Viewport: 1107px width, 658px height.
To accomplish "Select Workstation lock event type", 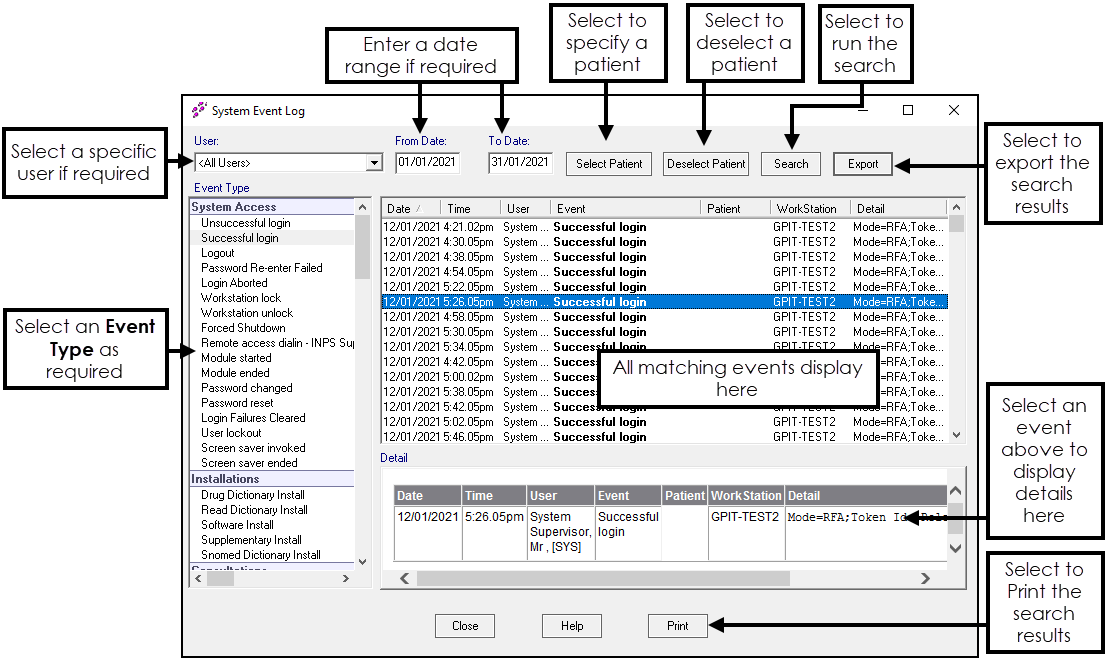I will pyautogui.click(x=241, y=298).
